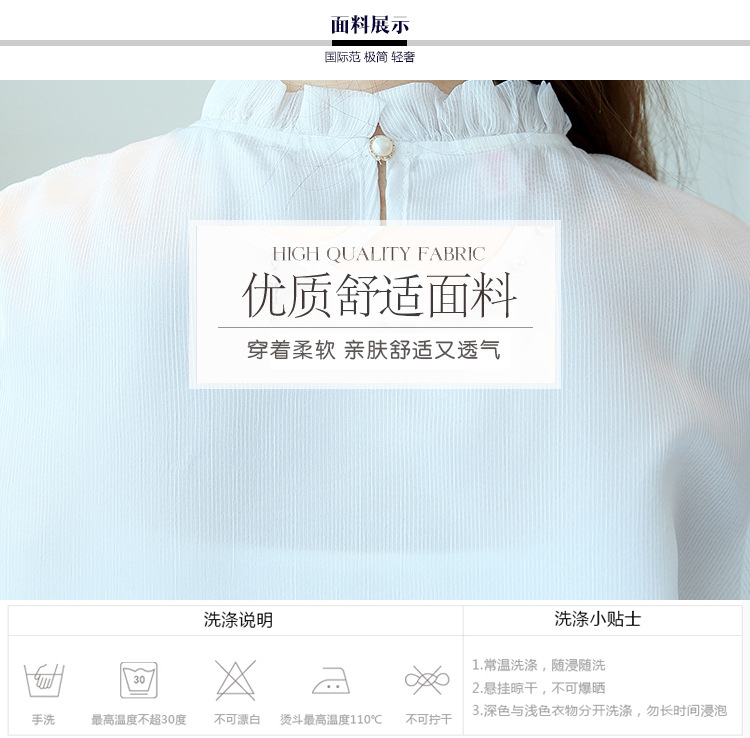
Task: Click the 洗涤说明 header
Action: (238, 620)
